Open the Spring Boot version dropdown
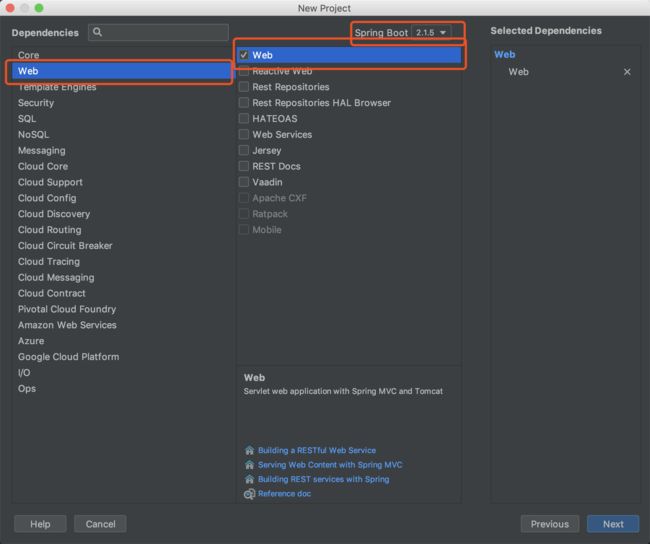Image resolution: width=650 pixels, height=544 pixels. [x=431, y=32]
